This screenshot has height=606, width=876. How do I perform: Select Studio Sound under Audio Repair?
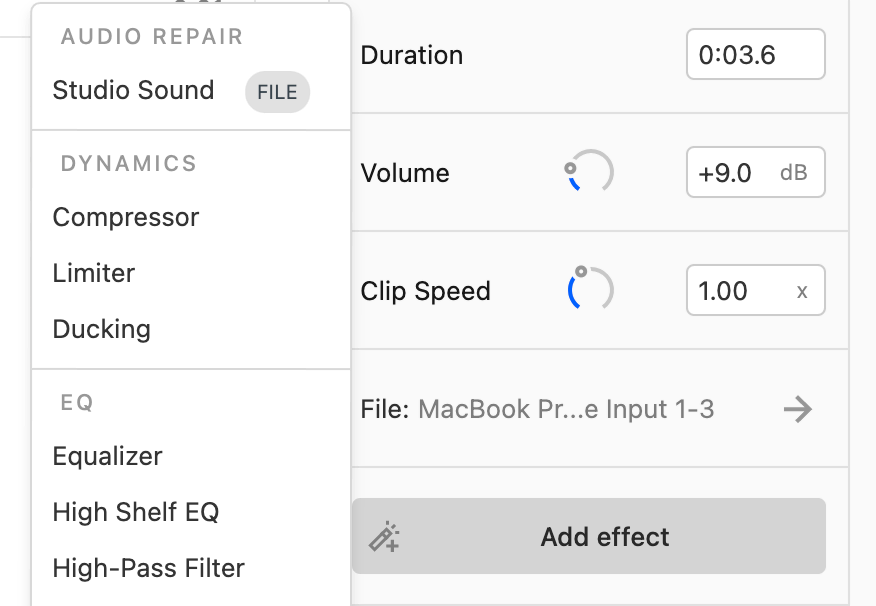[133, 91]
